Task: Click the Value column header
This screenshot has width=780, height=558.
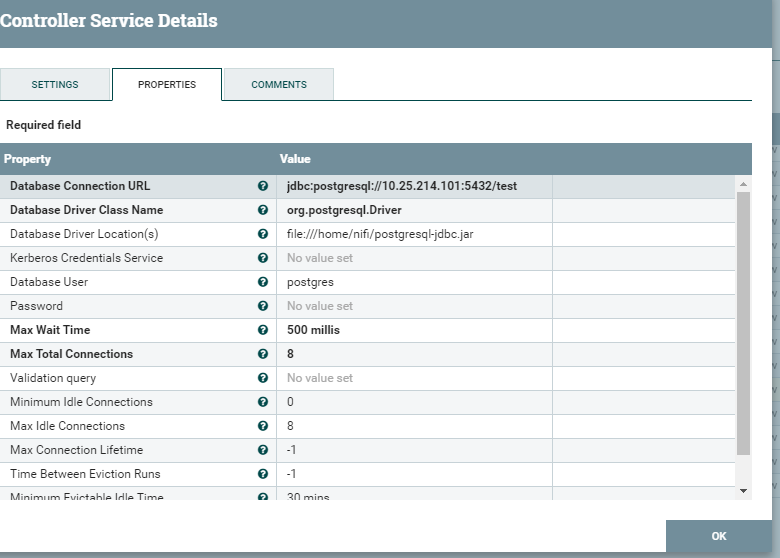Action: click(x=295, y=159)
